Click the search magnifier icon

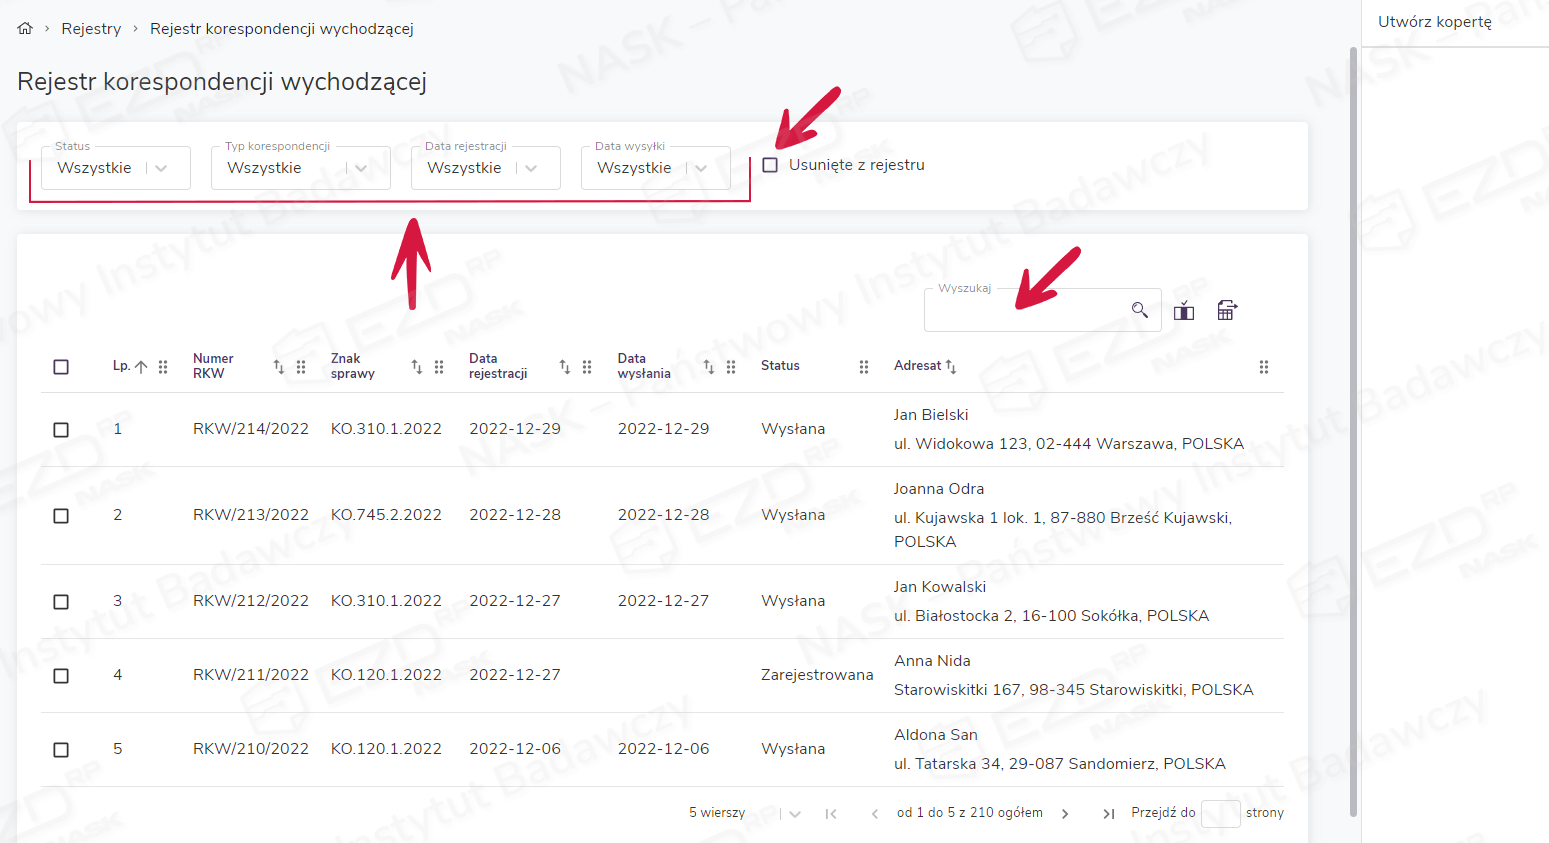1139,310
